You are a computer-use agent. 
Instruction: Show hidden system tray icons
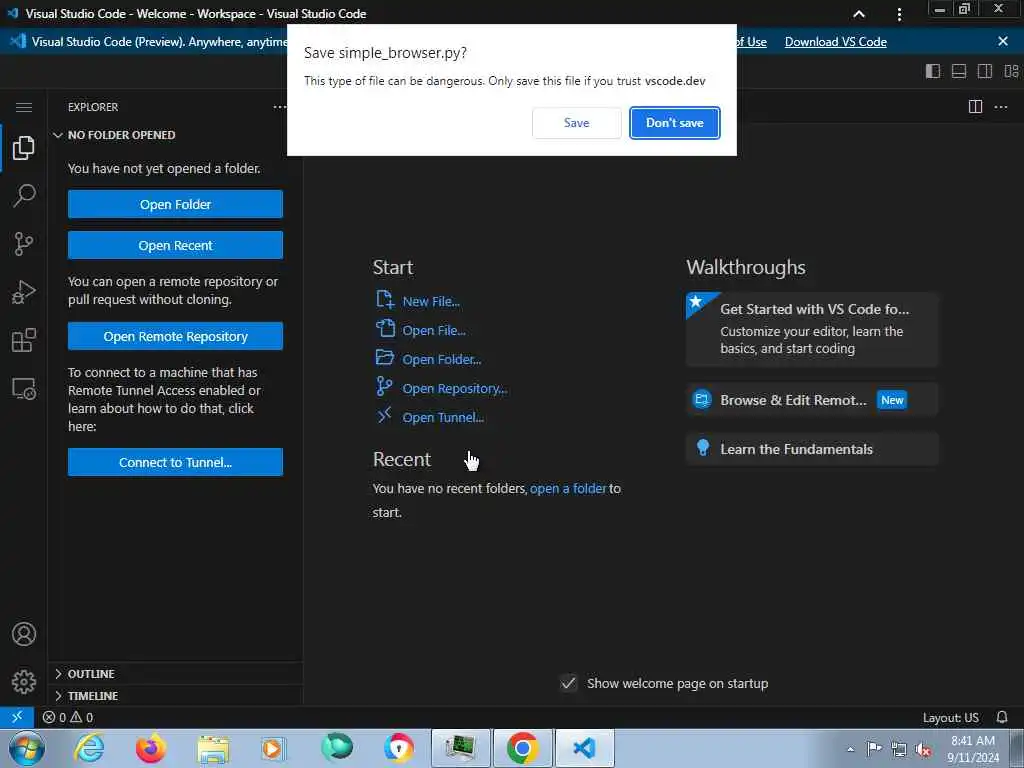(850, 750)
